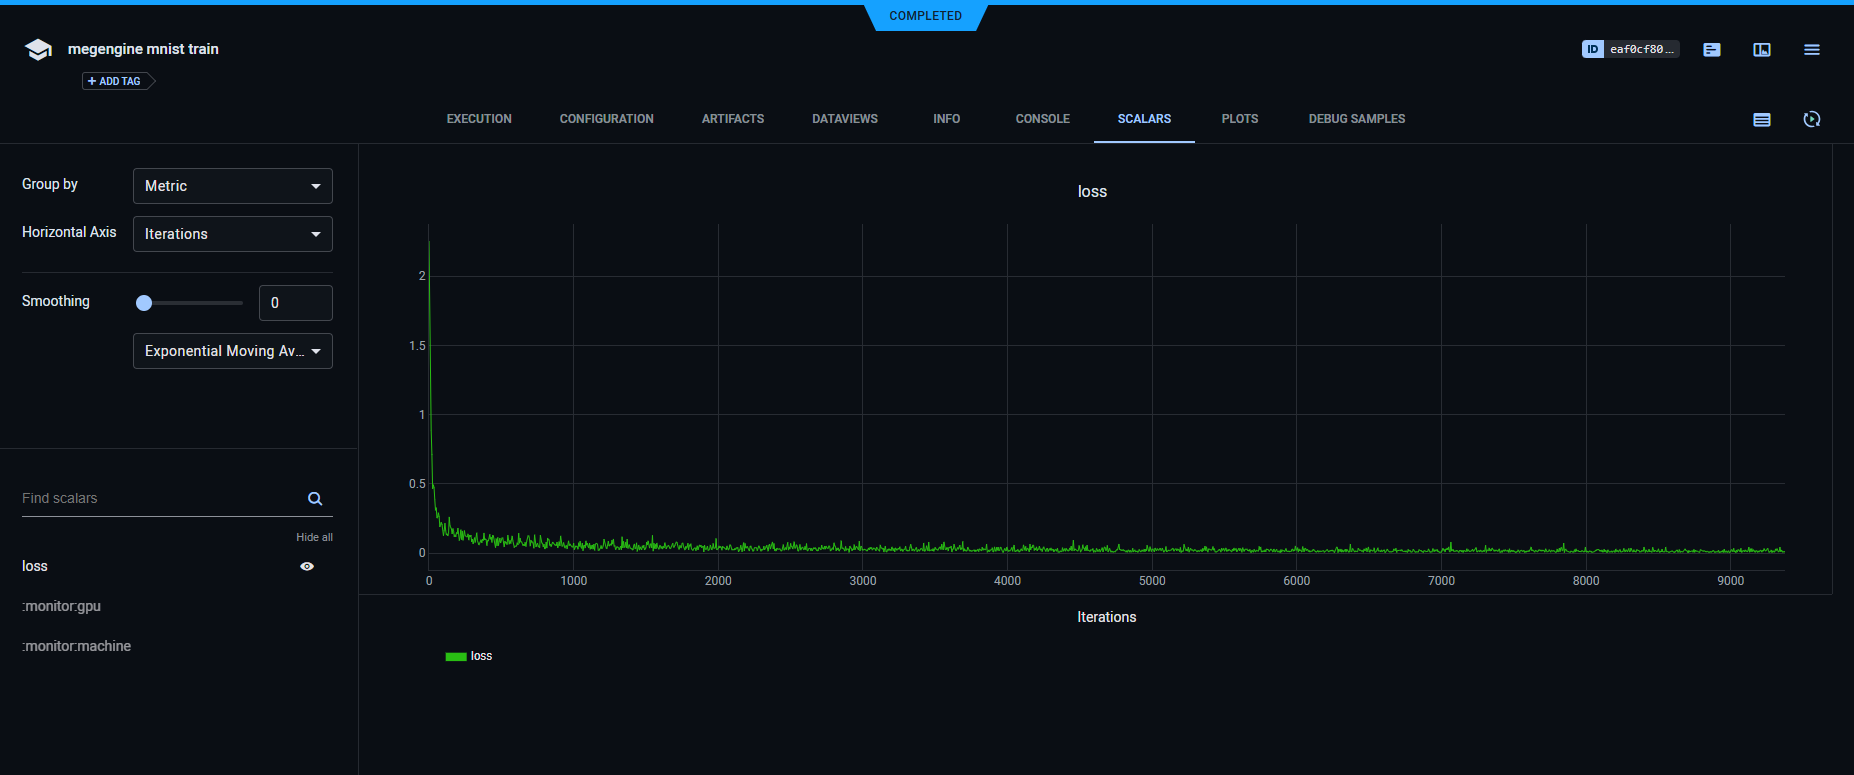Click the Smoothing slider handle
Viewport: 1854px width, 775px height.
tap(144, 303)
